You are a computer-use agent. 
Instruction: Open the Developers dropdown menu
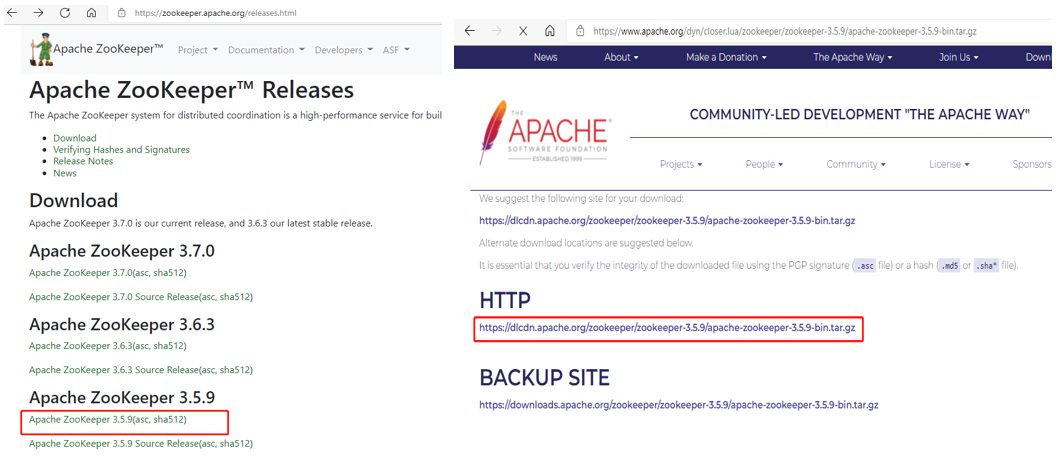343,50
